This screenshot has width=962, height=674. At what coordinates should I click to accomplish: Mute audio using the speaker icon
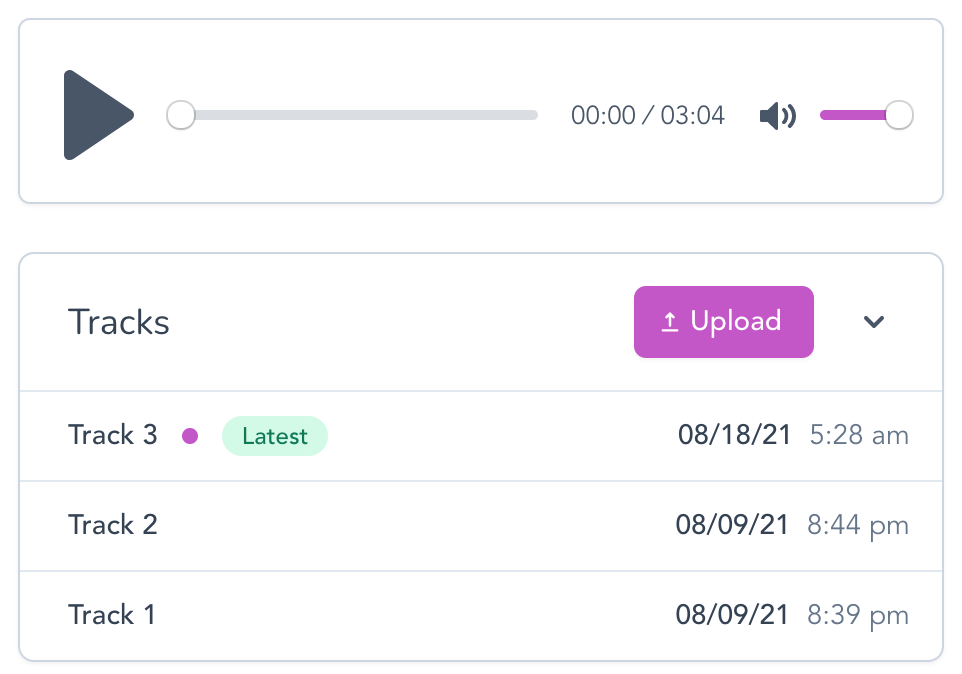coord(777,115)
